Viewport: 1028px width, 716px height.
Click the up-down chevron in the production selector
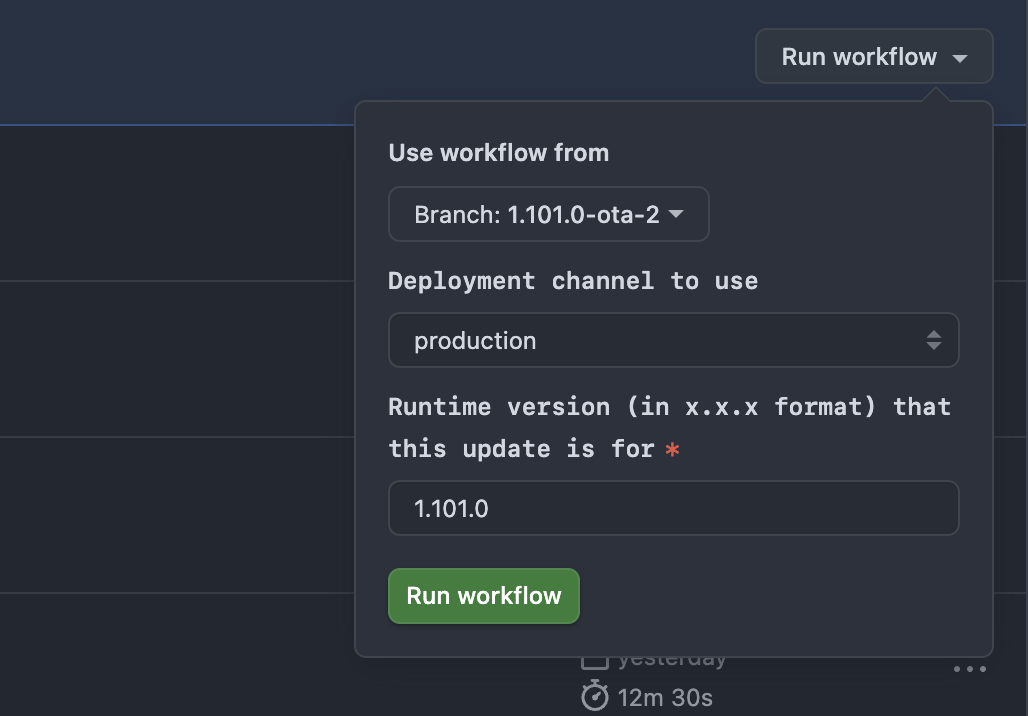pos(934,340)
